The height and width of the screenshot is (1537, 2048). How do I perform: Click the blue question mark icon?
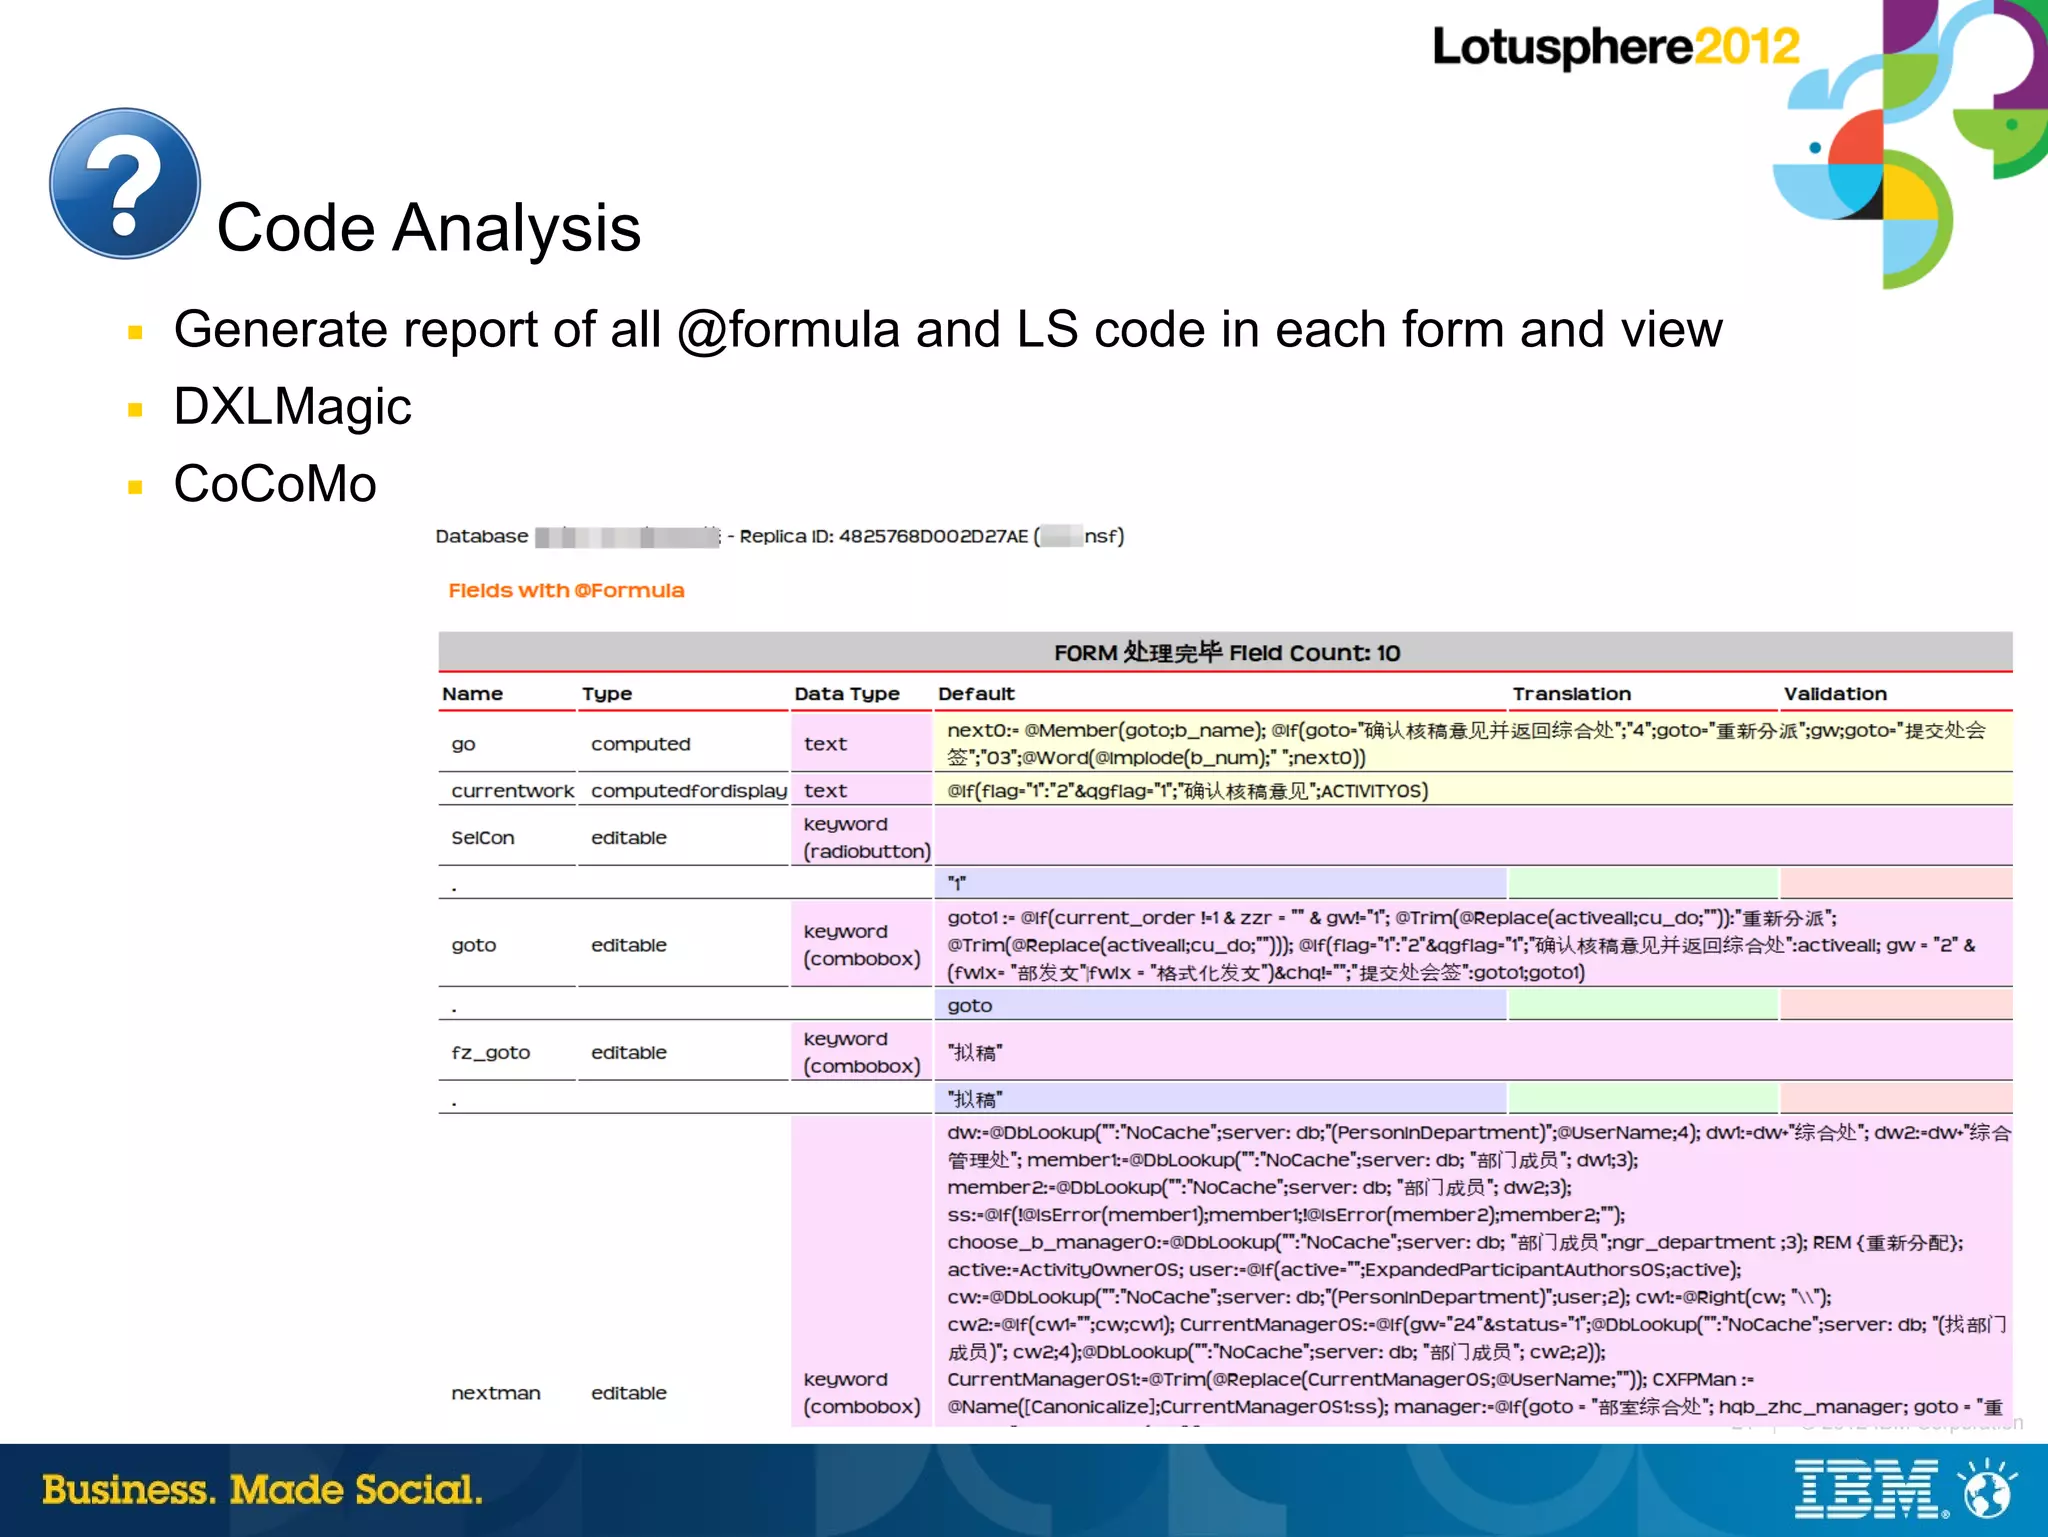click(125, 183)
